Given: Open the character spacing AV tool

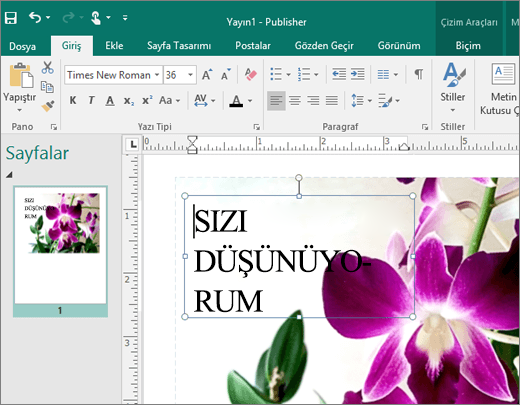Looking at the screenshot, I should [201, 100].
